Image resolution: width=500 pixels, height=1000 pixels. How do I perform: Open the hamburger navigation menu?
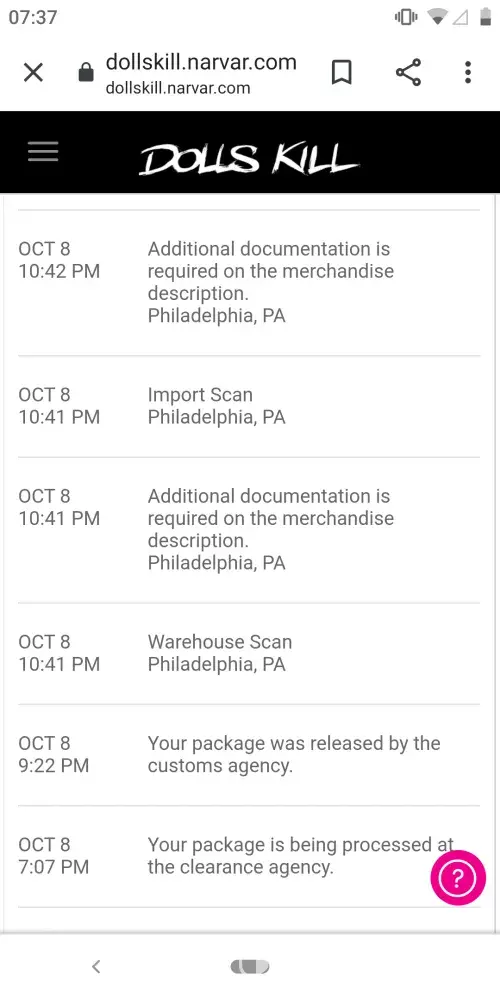point(43,152)
